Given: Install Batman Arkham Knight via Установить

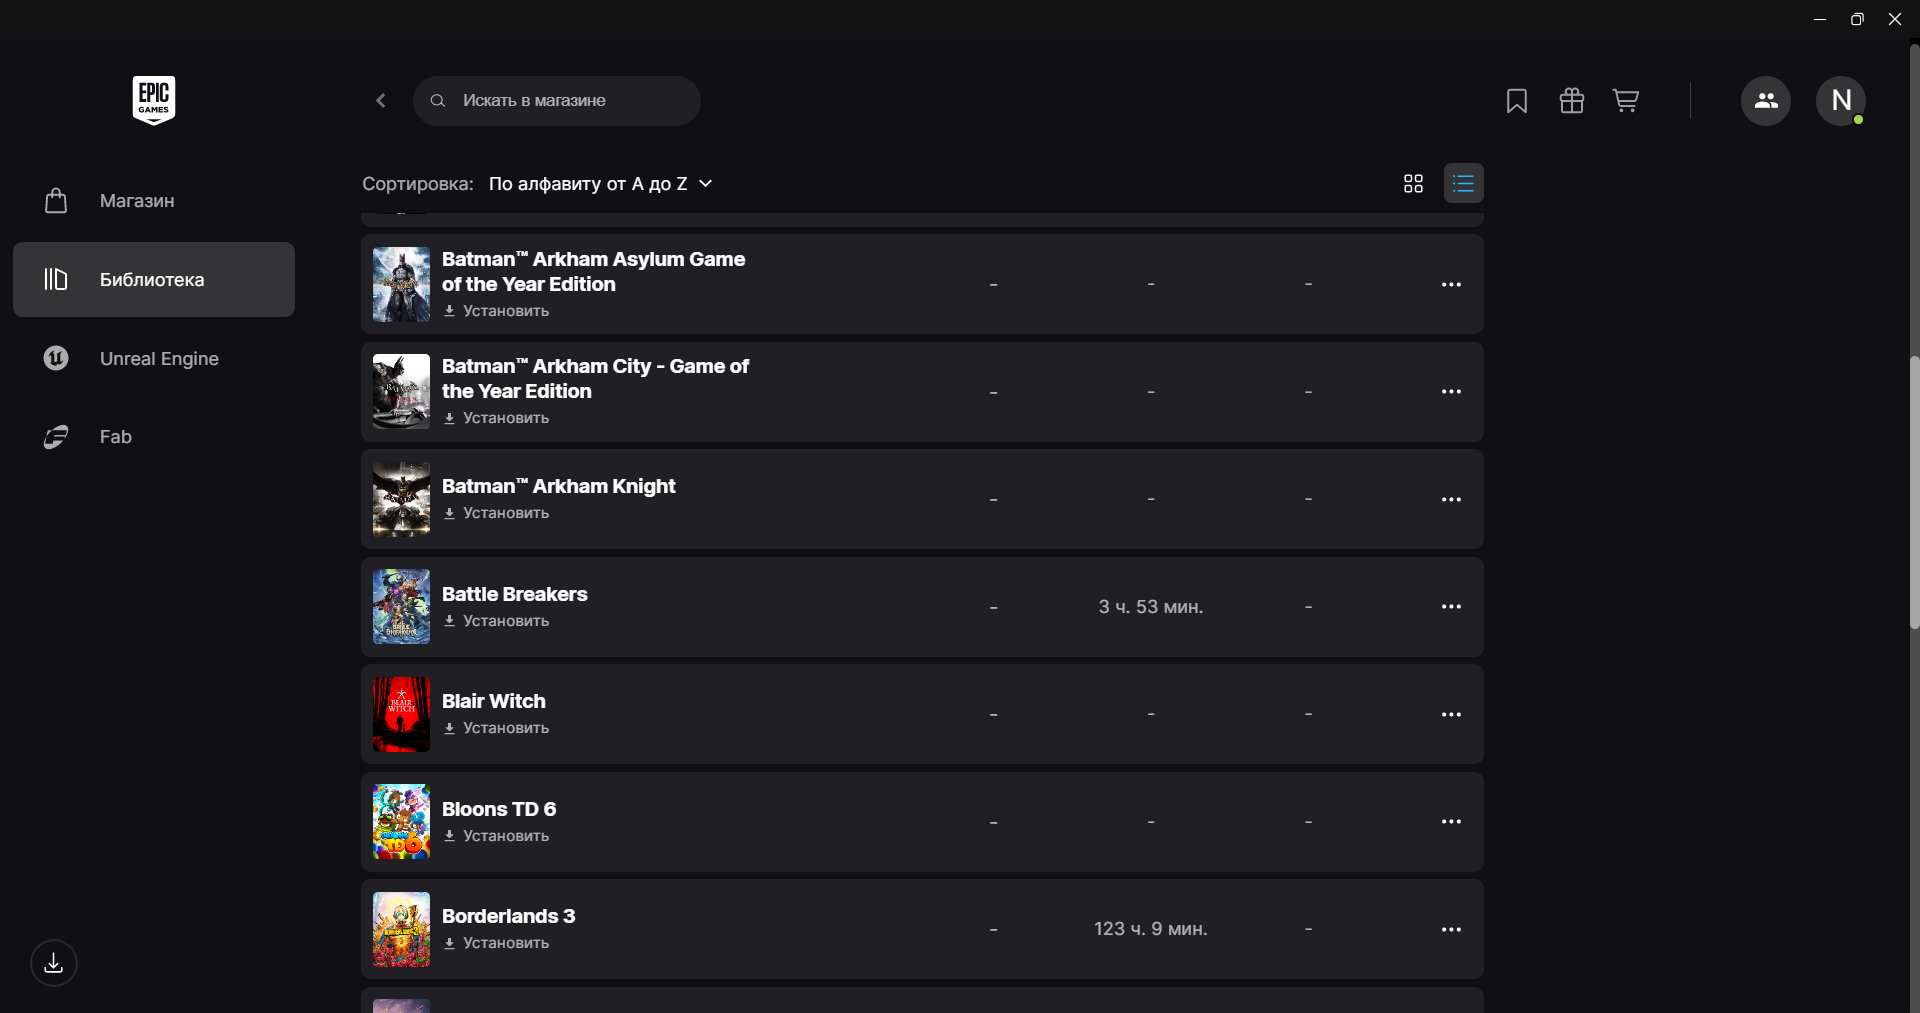Looking at the screenshot, I should 505,514.
